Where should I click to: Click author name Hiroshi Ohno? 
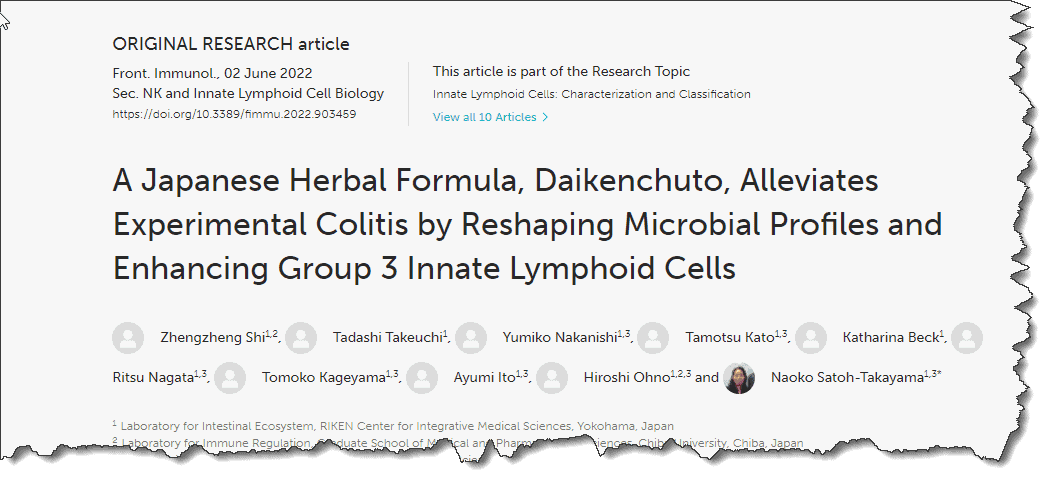click(626, 378)
